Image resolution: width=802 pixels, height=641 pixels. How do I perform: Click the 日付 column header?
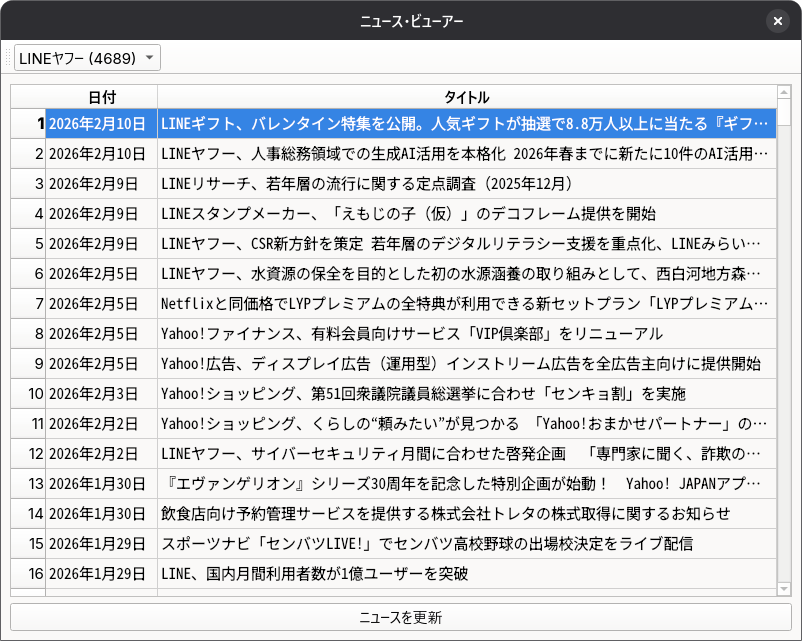point(101,97)
